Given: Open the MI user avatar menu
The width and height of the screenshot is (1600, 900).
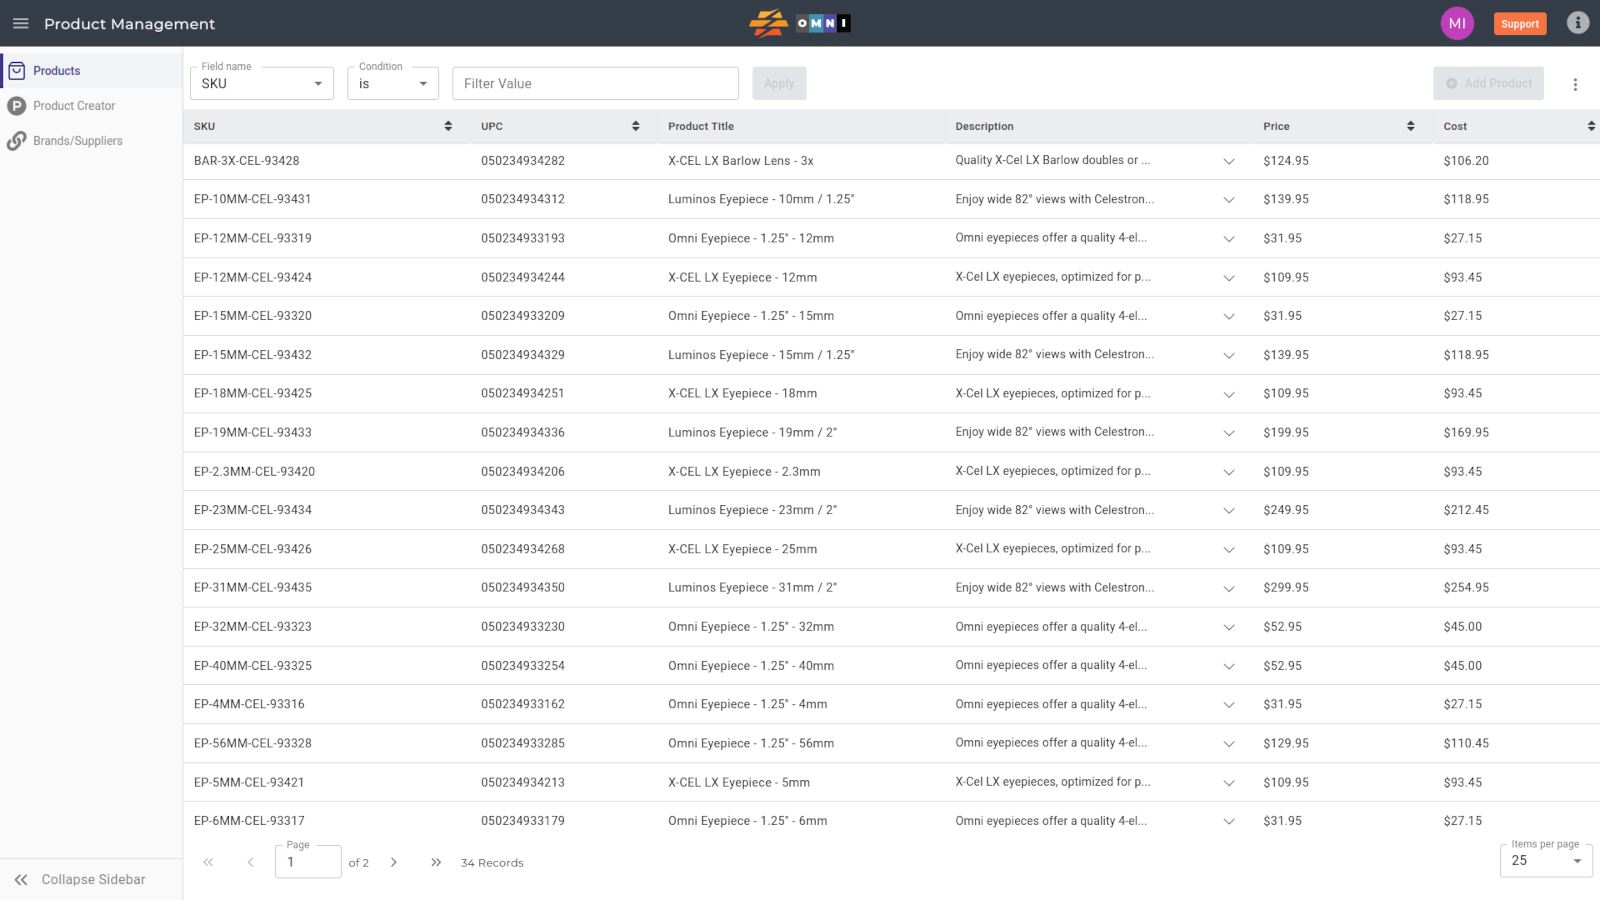Looking at the screenshot, I should [x=1457, y=23].
